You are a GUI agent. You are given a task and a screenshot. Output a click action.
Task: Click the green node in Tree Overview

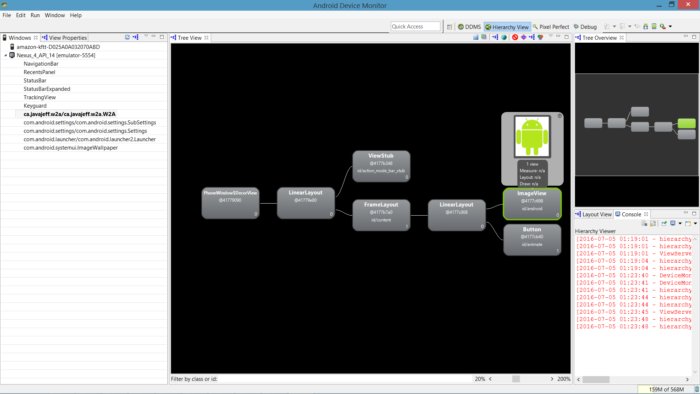(686, 123)
